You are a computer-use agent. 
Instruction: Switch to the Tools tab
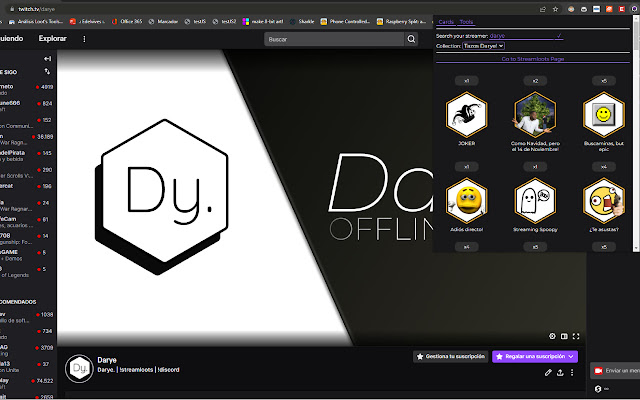(466, 22)
